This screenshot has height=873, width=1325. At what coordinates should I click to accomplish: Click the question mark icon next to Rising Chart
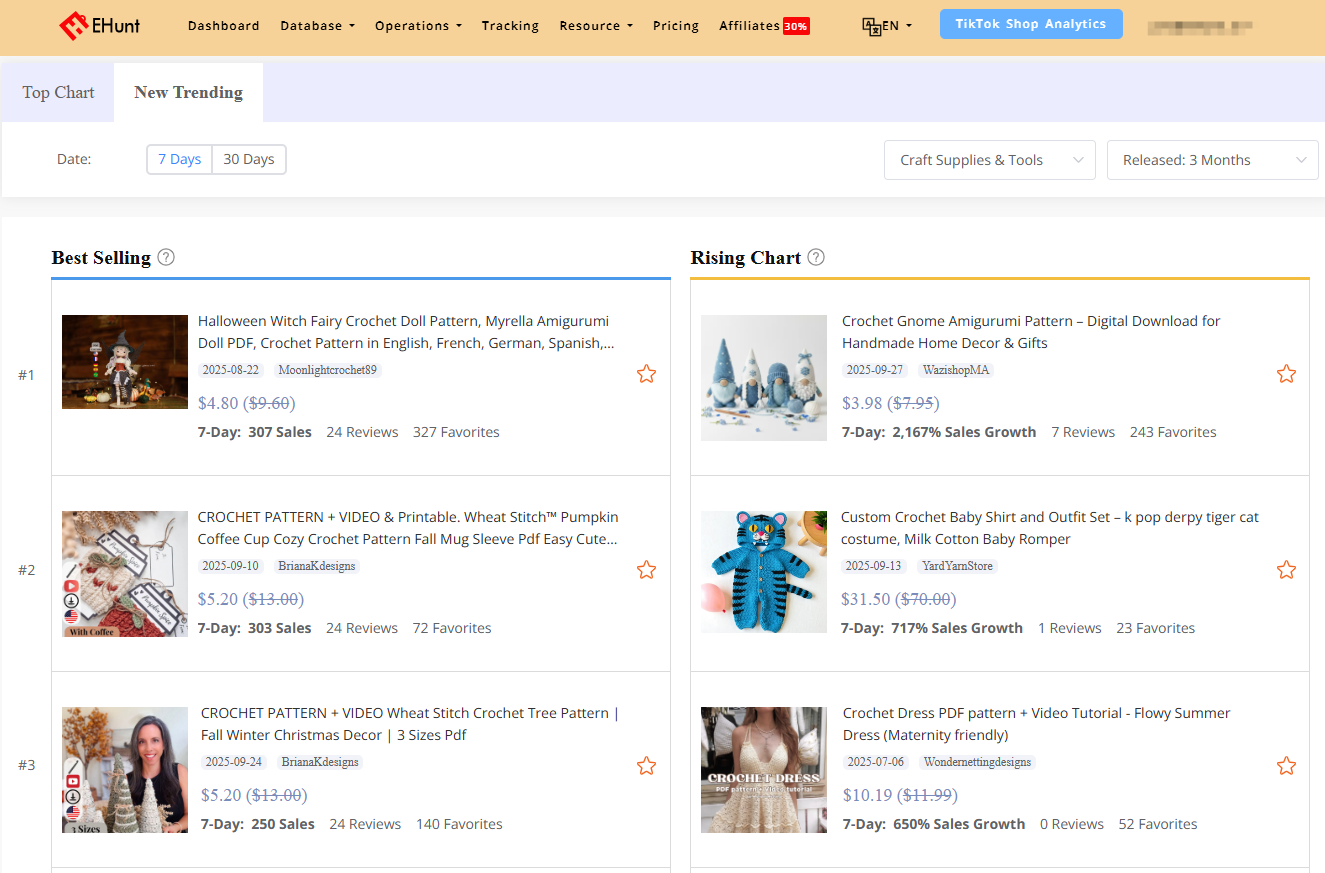[x=816, y=257]
